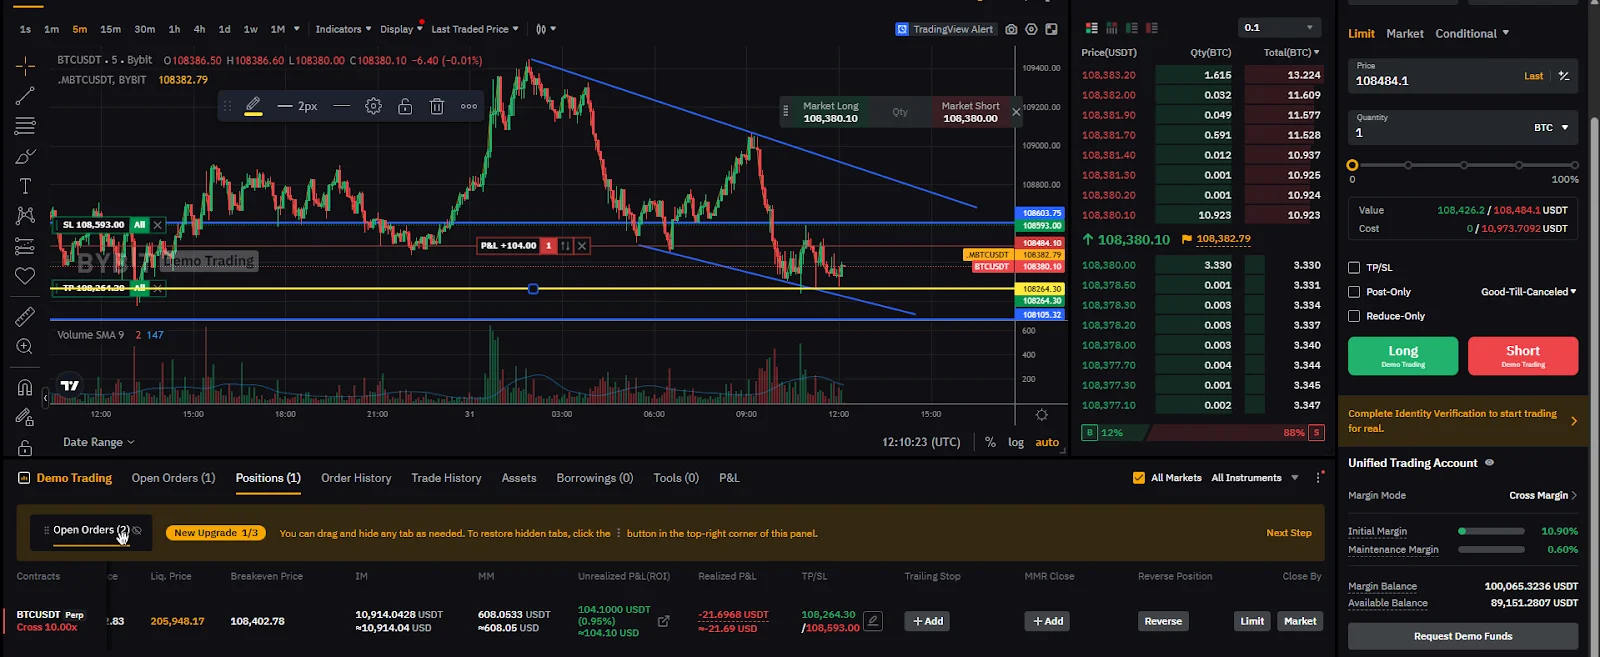Image resolution: width=1600 pixels, height=657 pixels.
Task: Open chart axis settings gear
Action: coord(1042,414)
